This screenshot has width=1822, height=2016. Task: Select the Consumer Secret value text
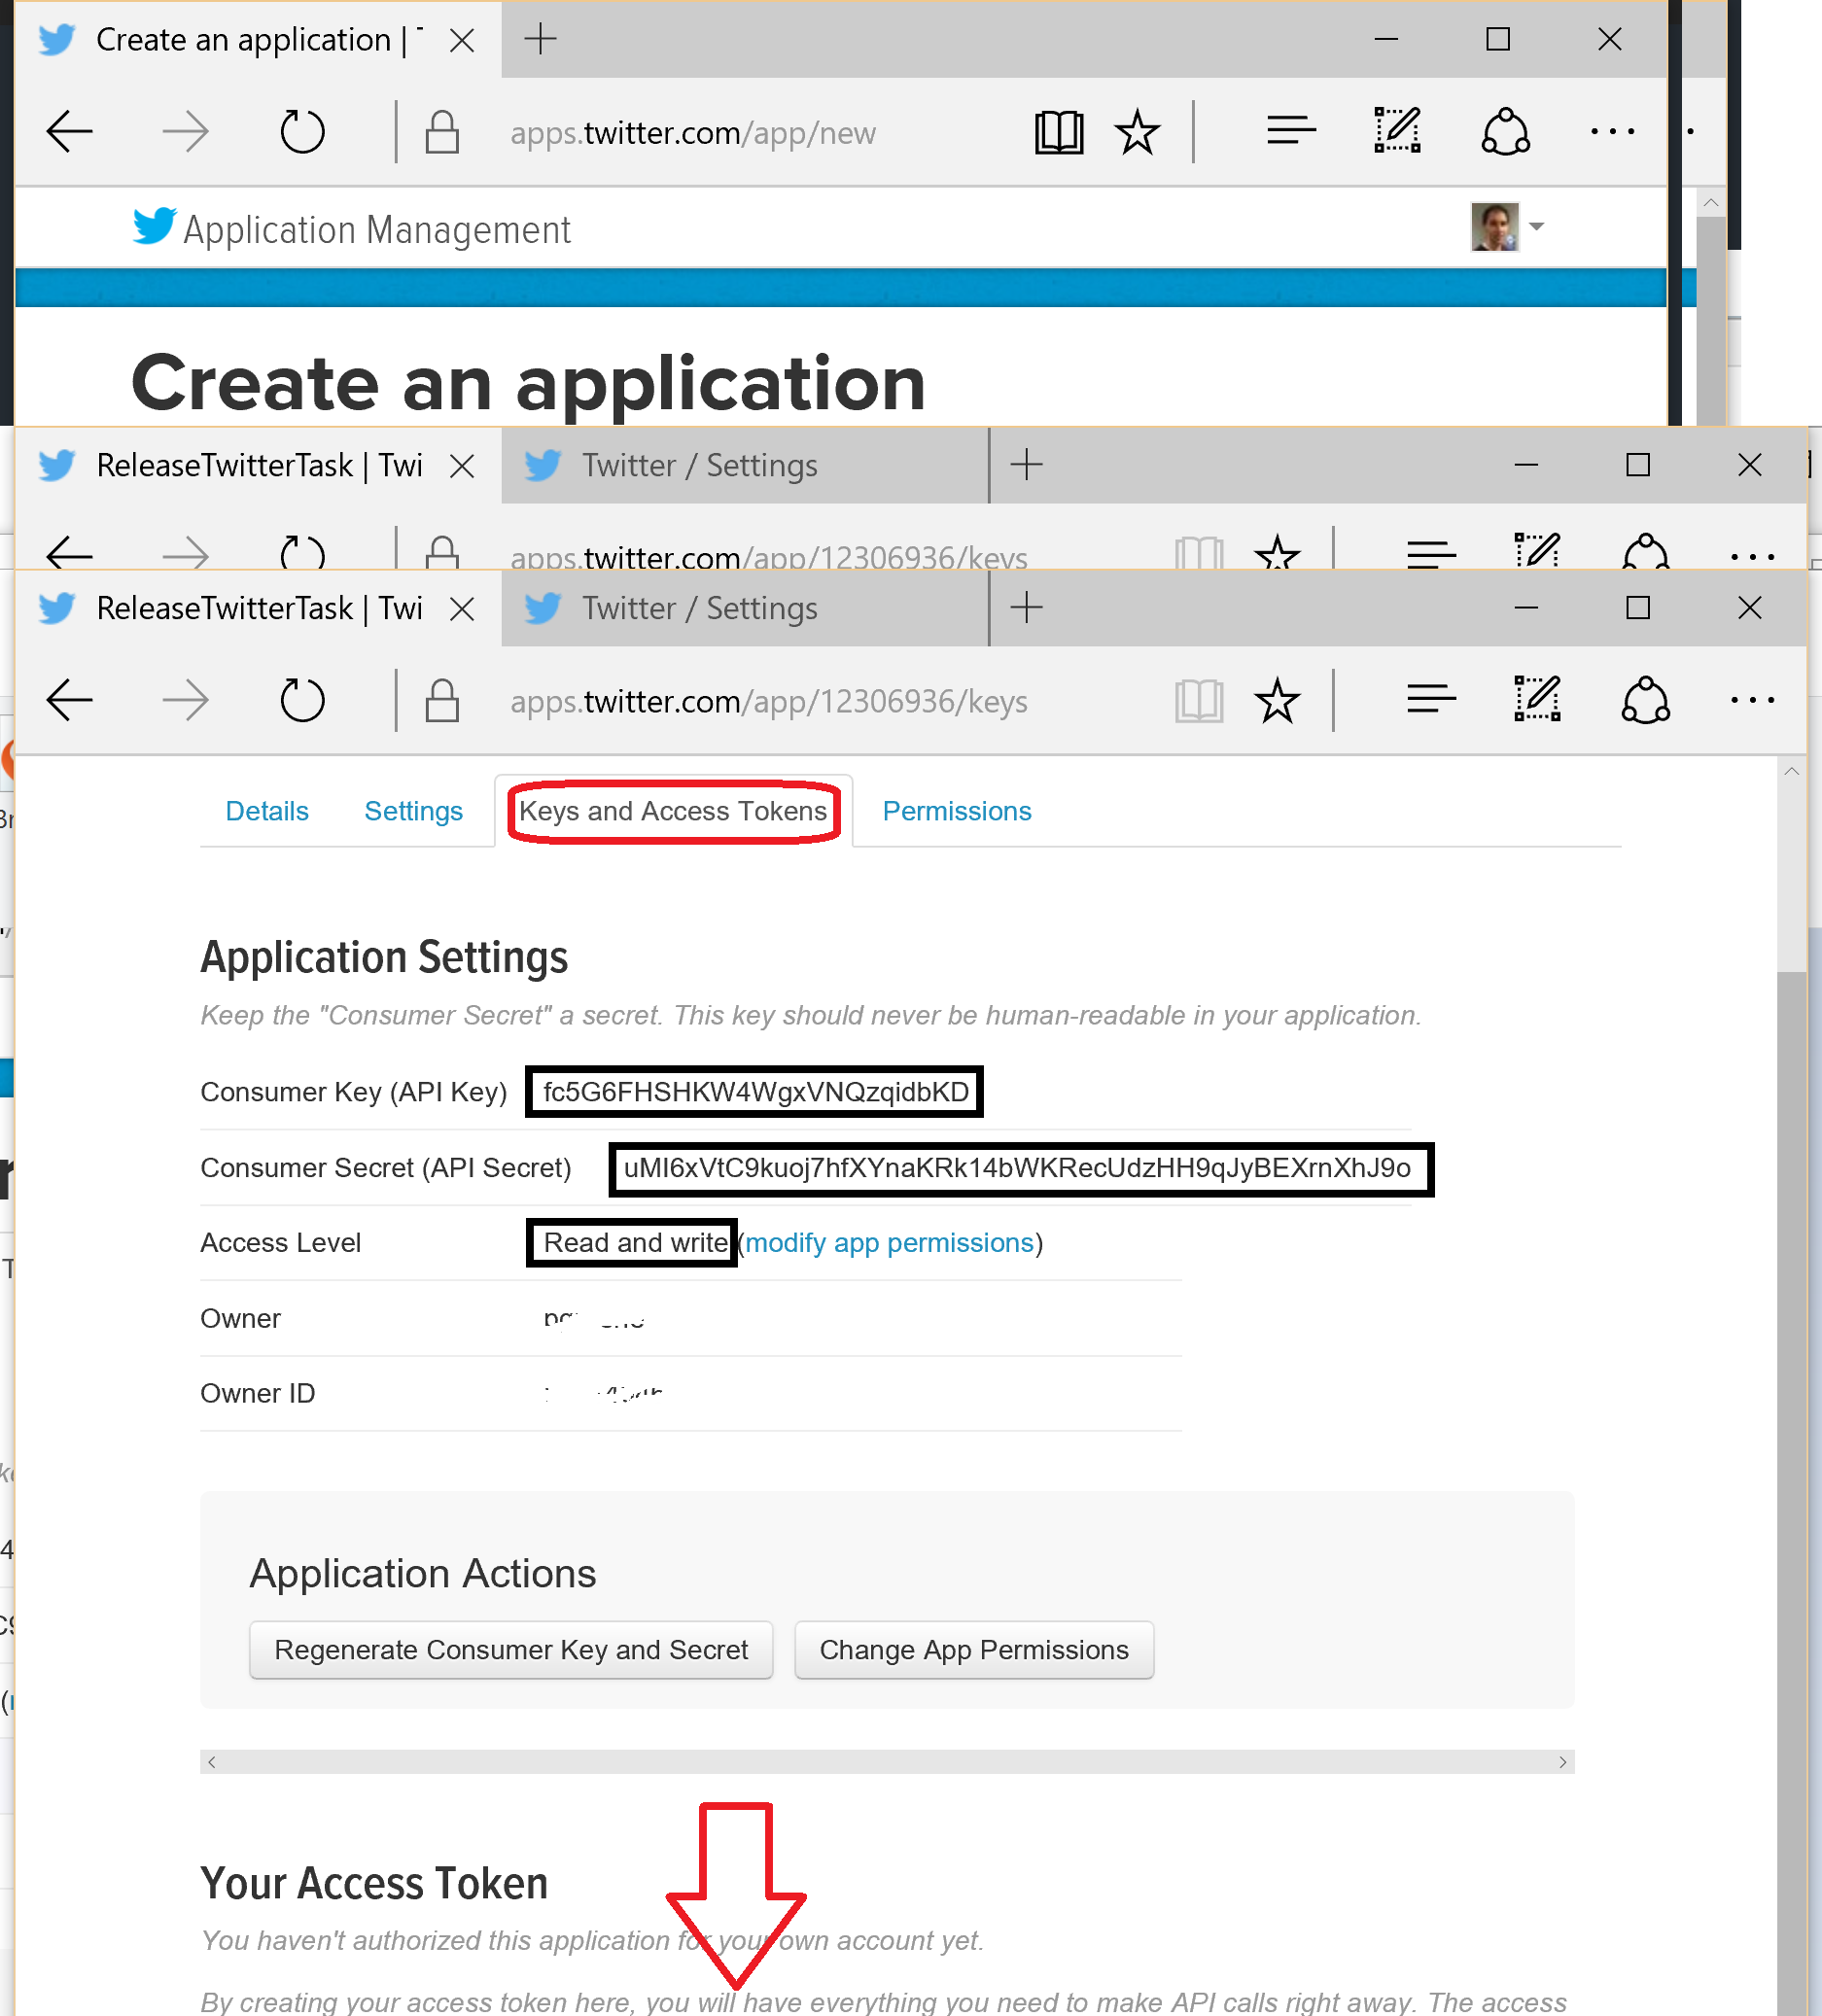point(1017,1167)
